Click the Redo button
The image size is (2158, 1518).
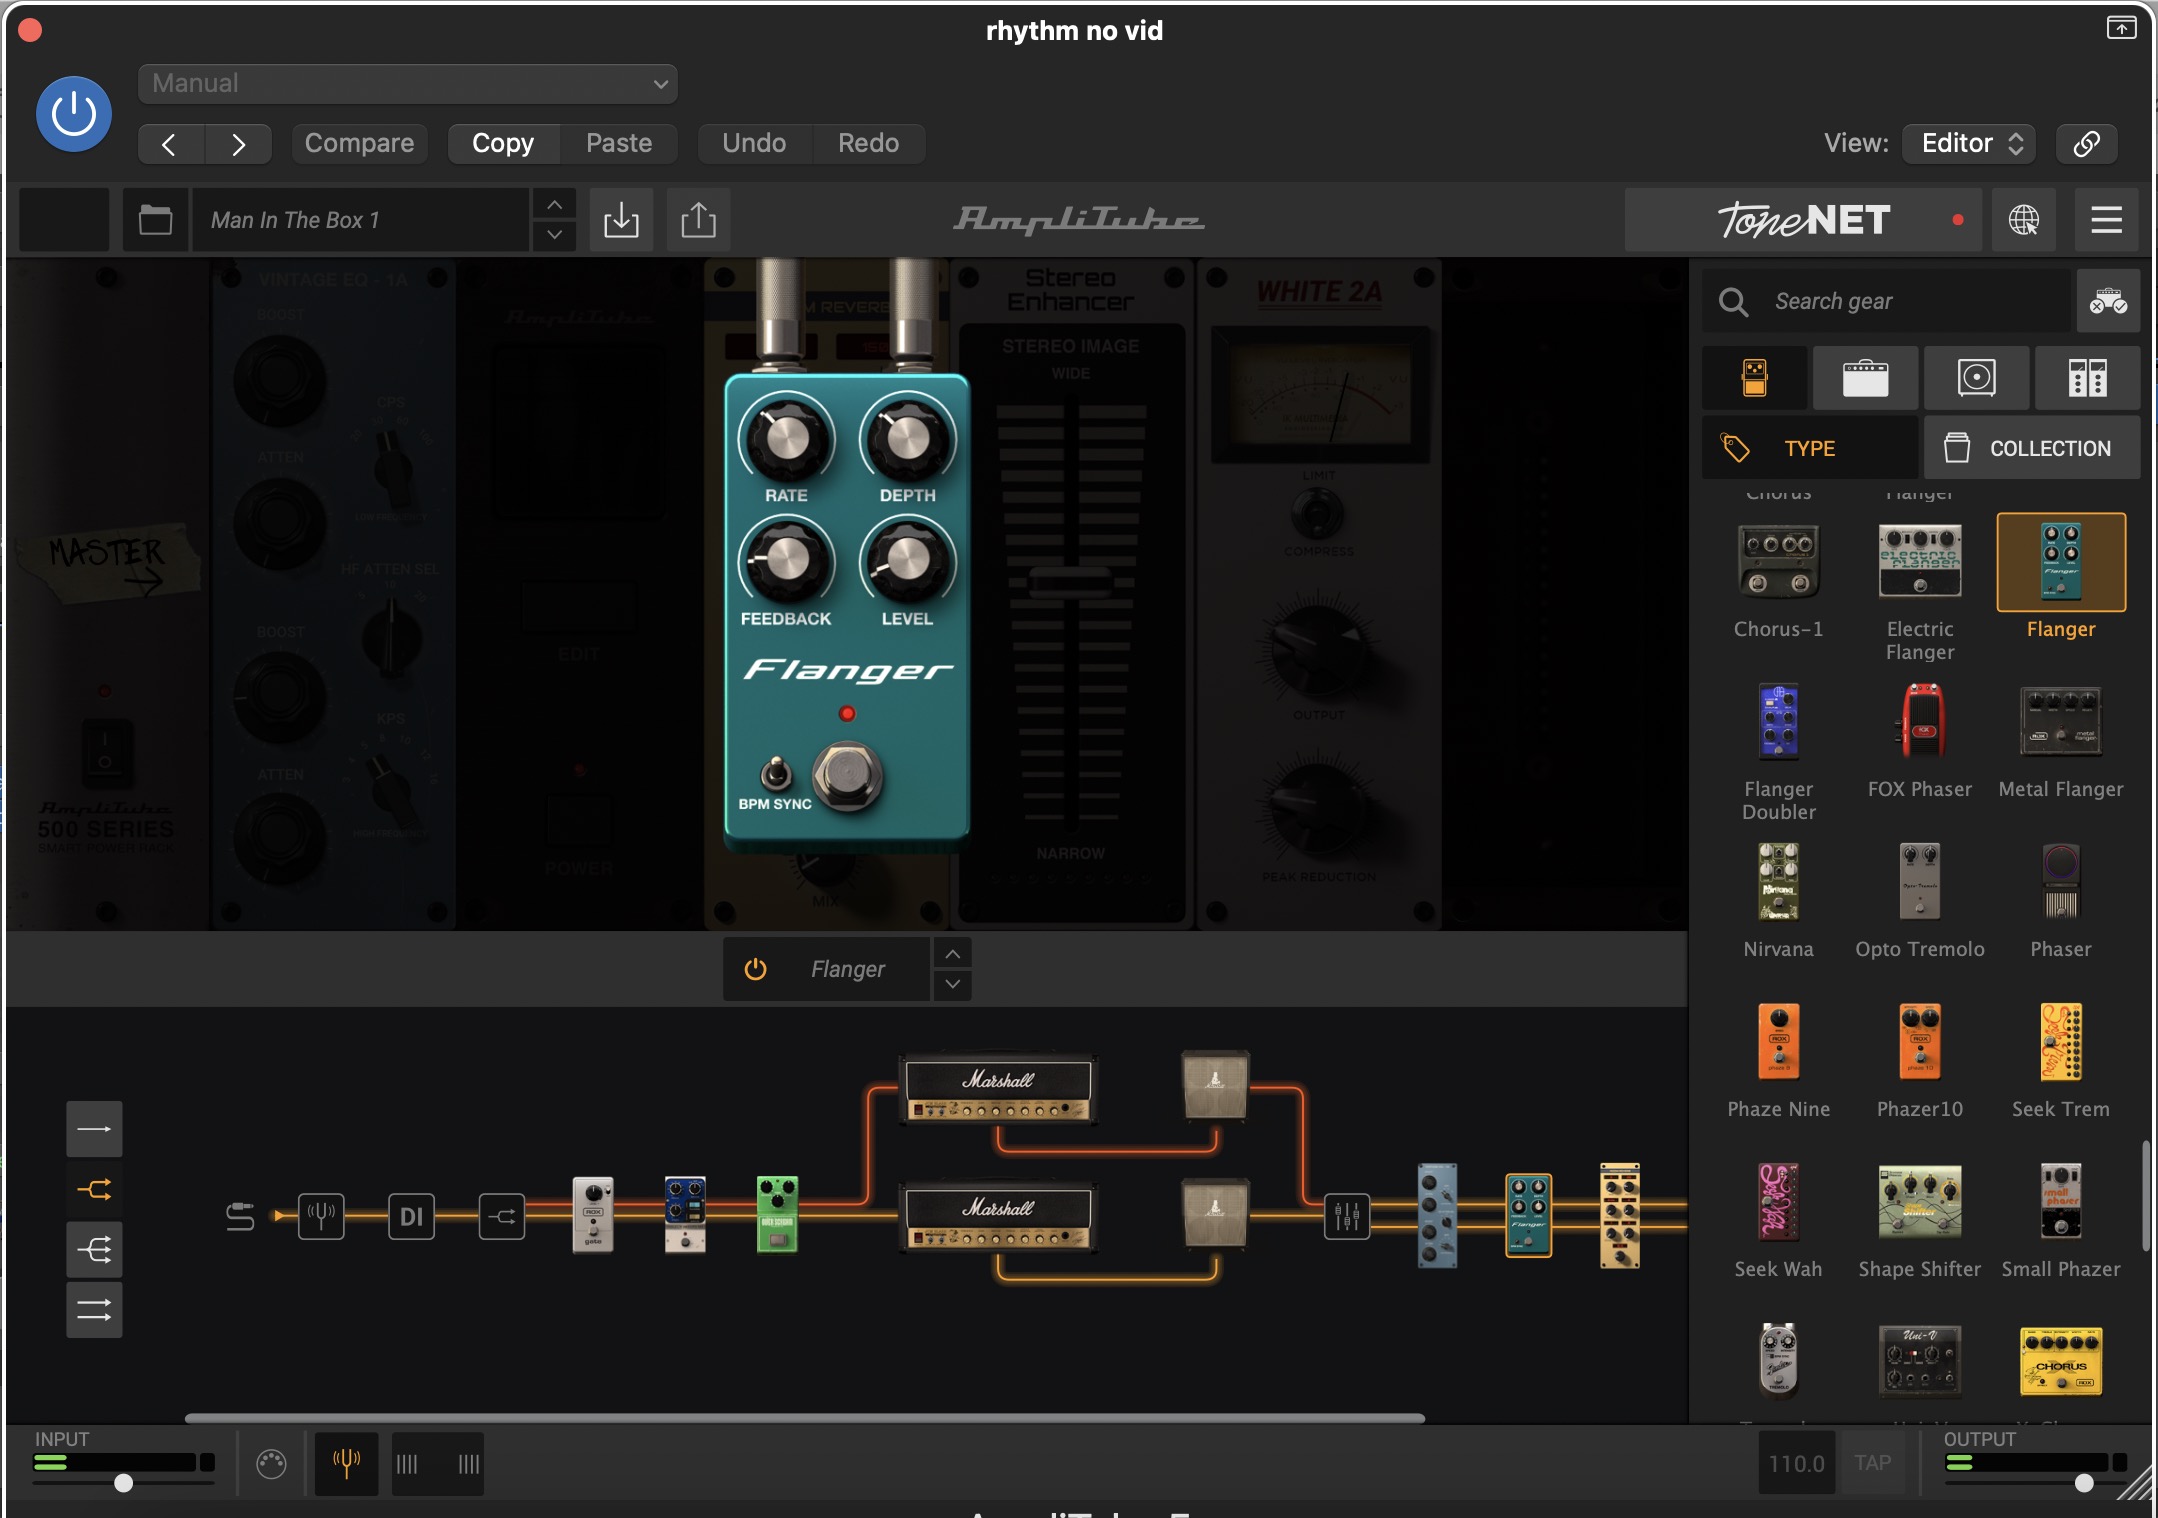tap(868, 143)
